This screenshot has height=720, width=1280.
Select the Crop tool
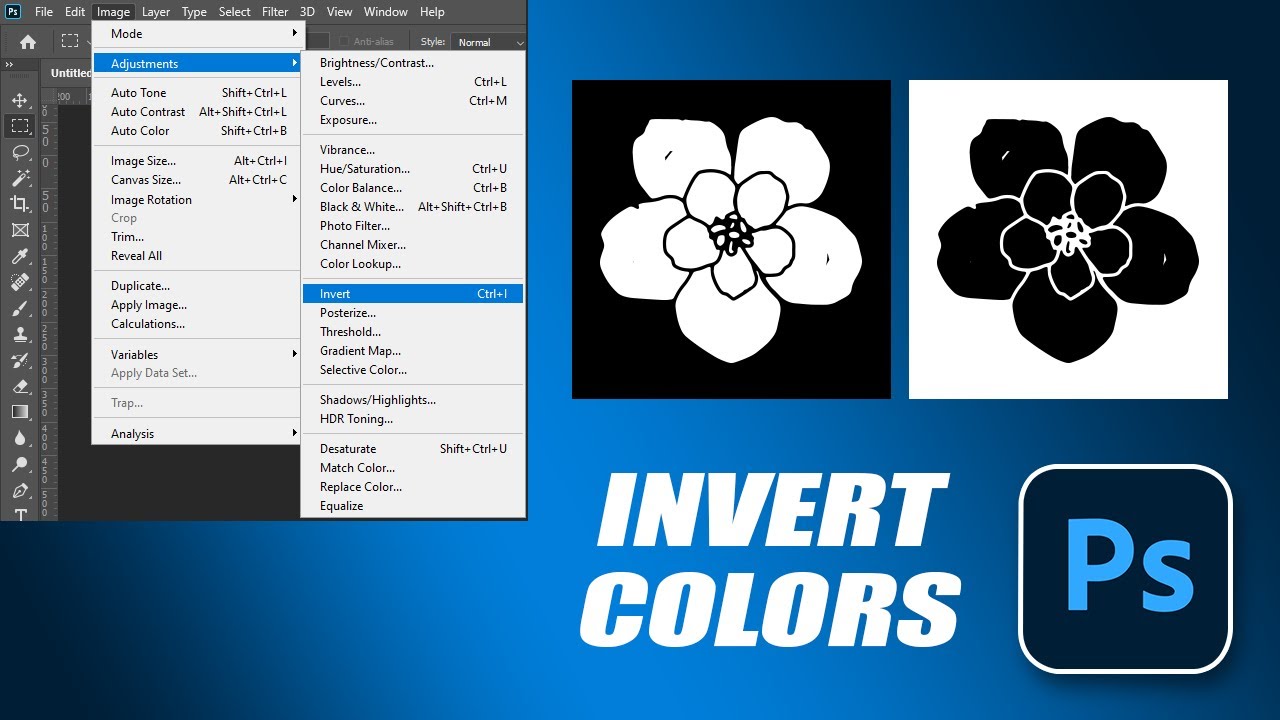point(19,204)
